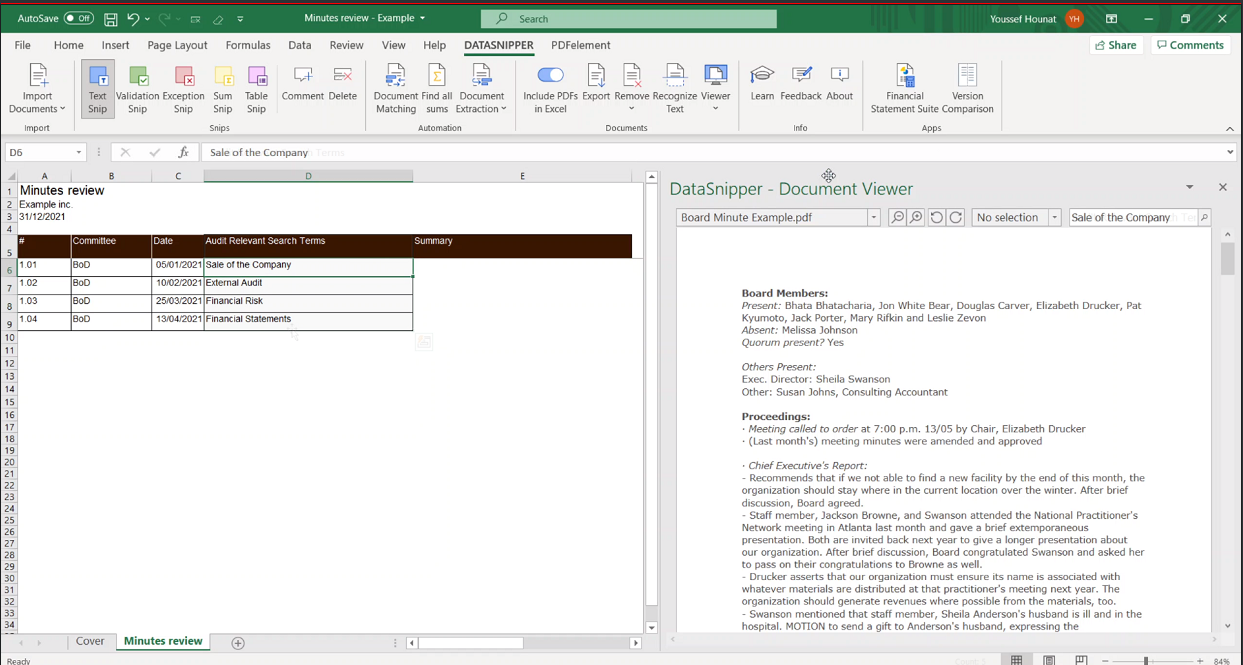Collapse the ribbon

1230,128
